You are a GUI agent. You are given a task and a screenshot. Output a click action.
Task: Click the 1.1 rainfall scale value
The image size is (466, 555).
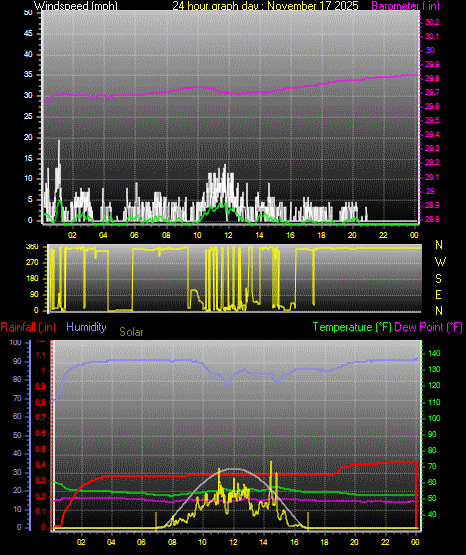tap(41, 355)
